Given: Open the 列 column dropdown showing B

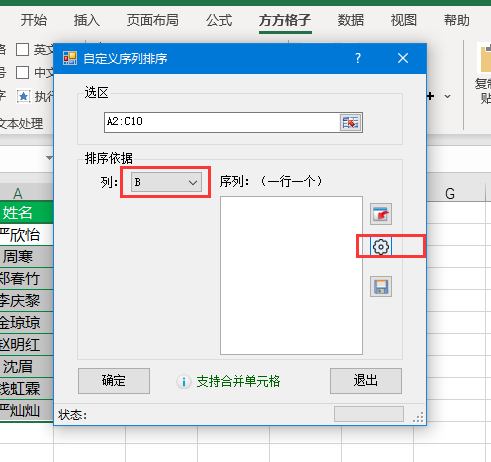Looking at the screenshot, I should tap(166, 182).
